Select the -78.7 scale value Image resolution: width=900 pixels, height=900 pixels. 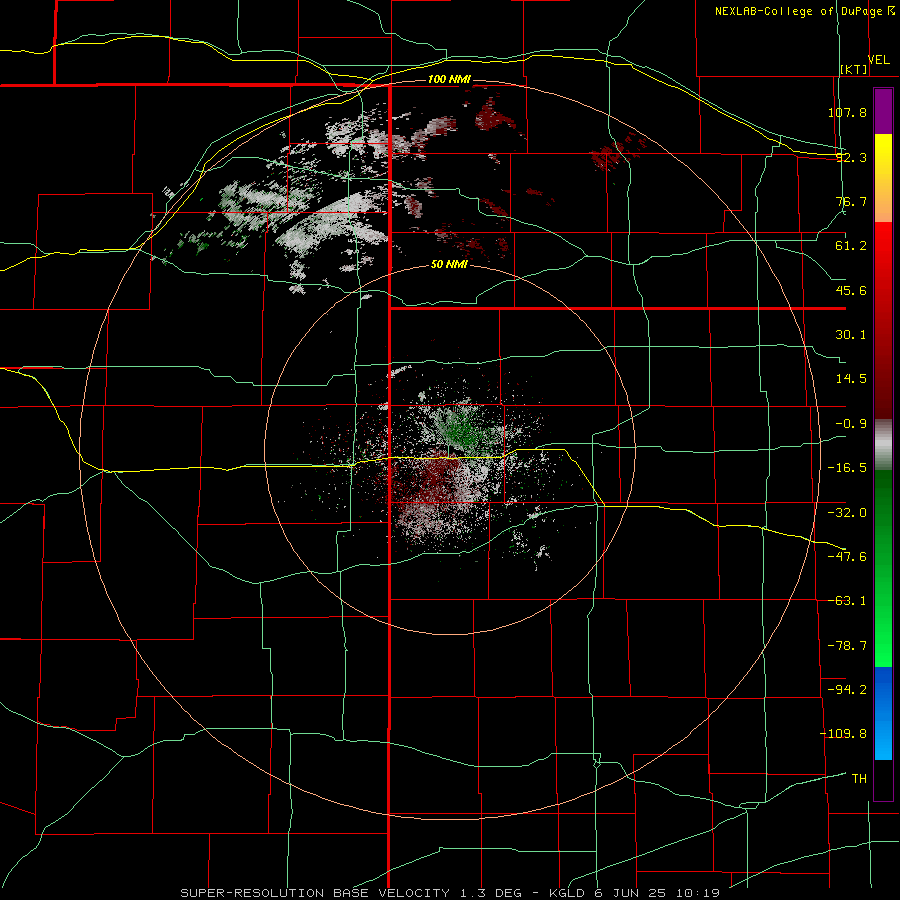click(847, 646)
